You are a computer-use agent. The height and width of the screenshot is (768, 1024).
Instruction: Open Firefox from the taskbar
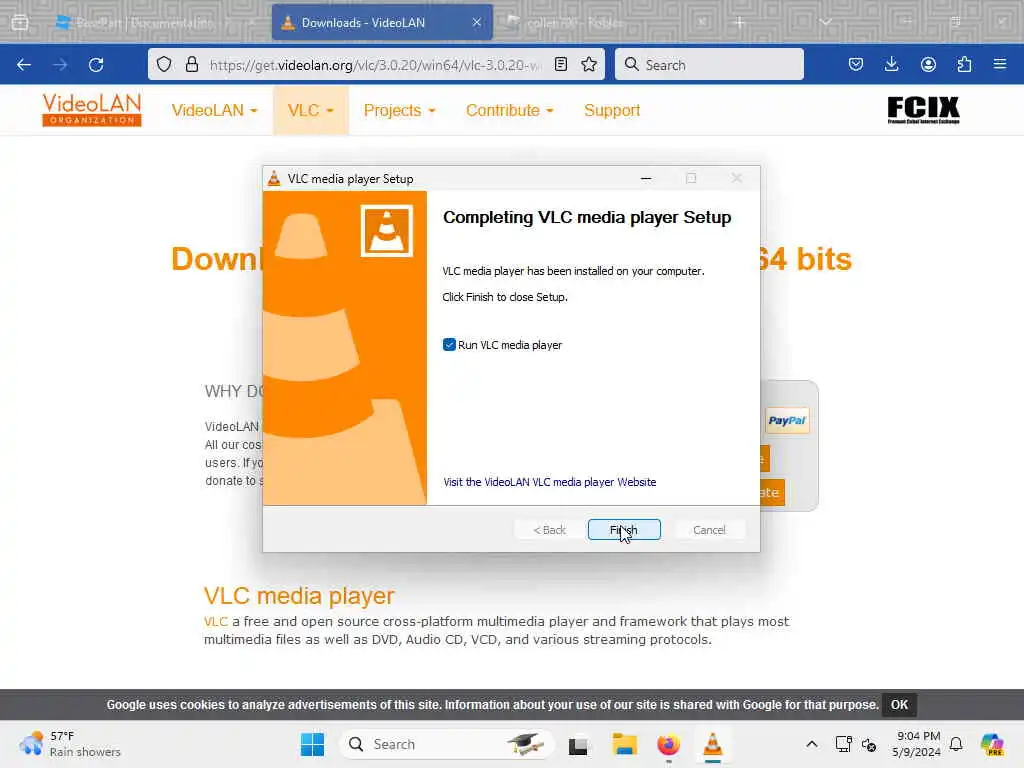coord(668,744)
